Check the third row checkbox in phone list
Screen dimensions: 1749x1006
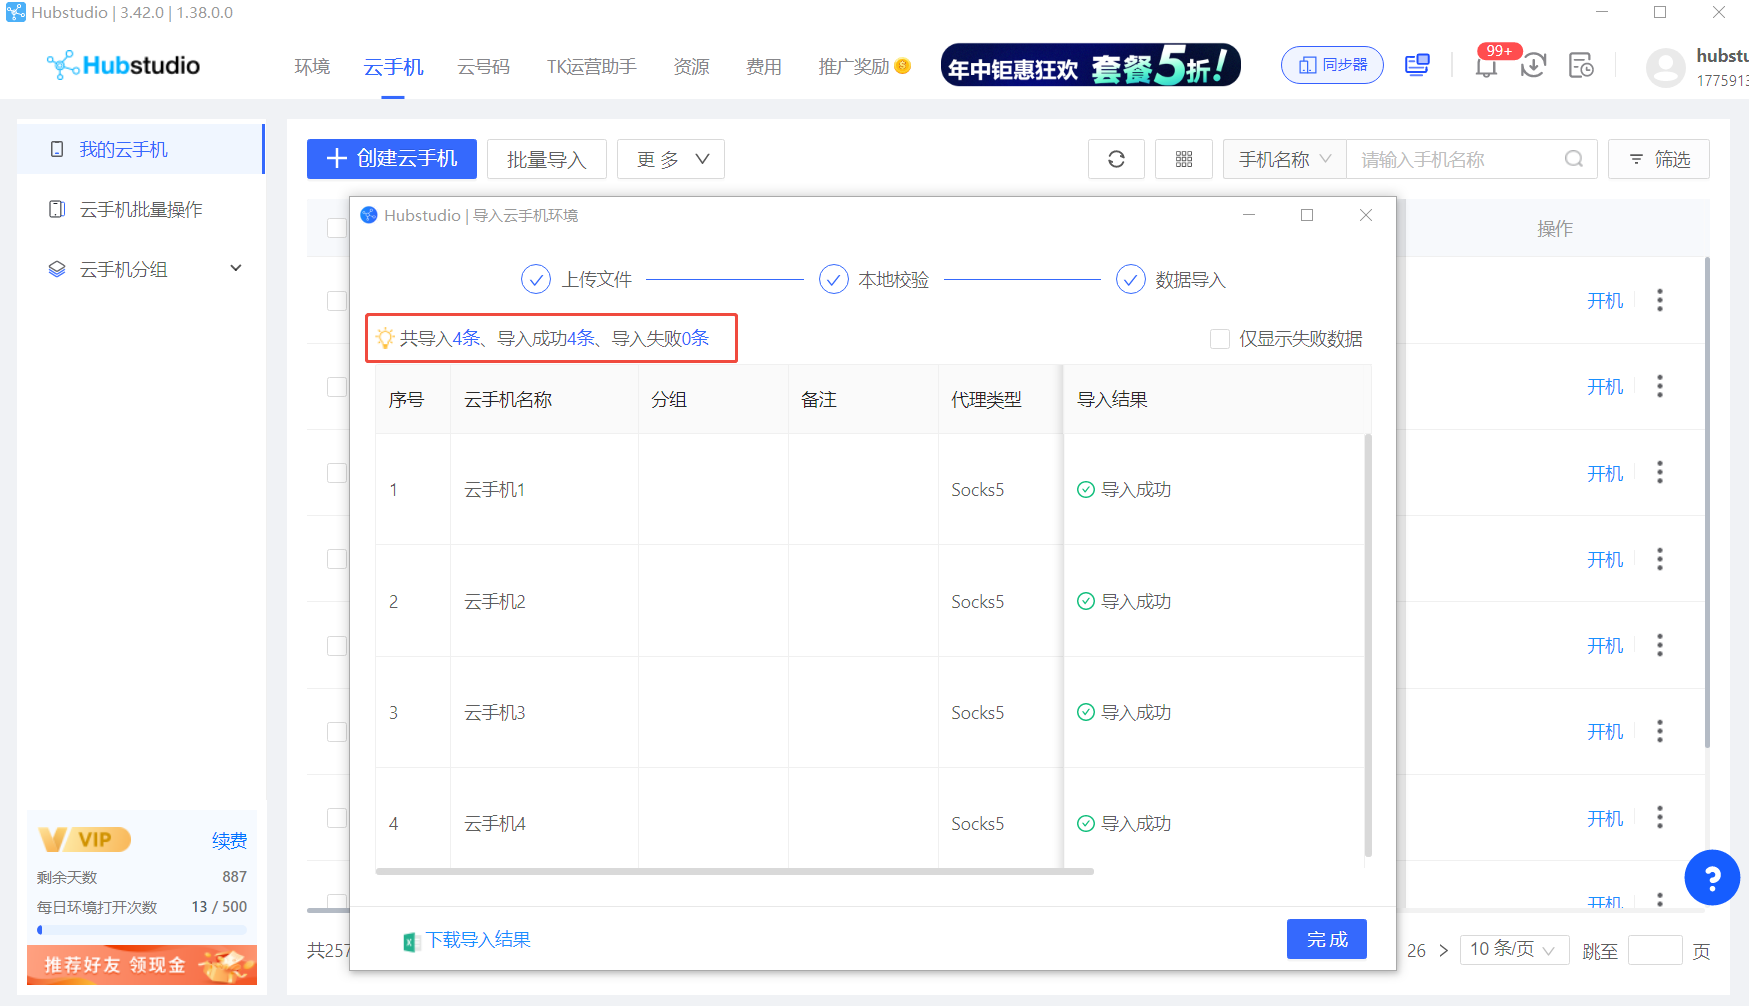(x=337, y=472)
